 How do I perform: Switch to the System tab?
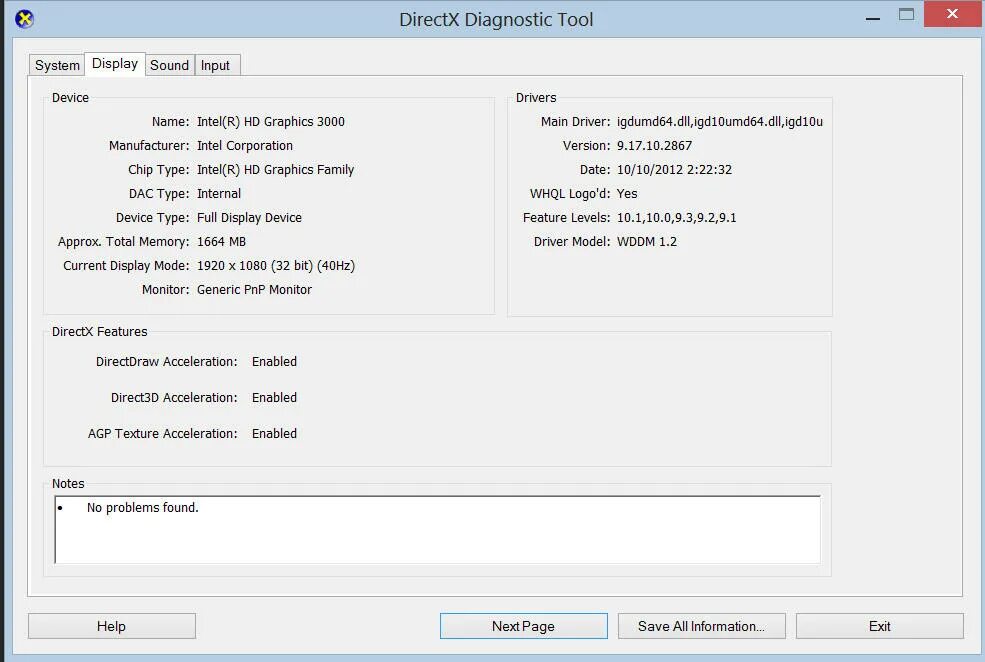coord(57,65)
